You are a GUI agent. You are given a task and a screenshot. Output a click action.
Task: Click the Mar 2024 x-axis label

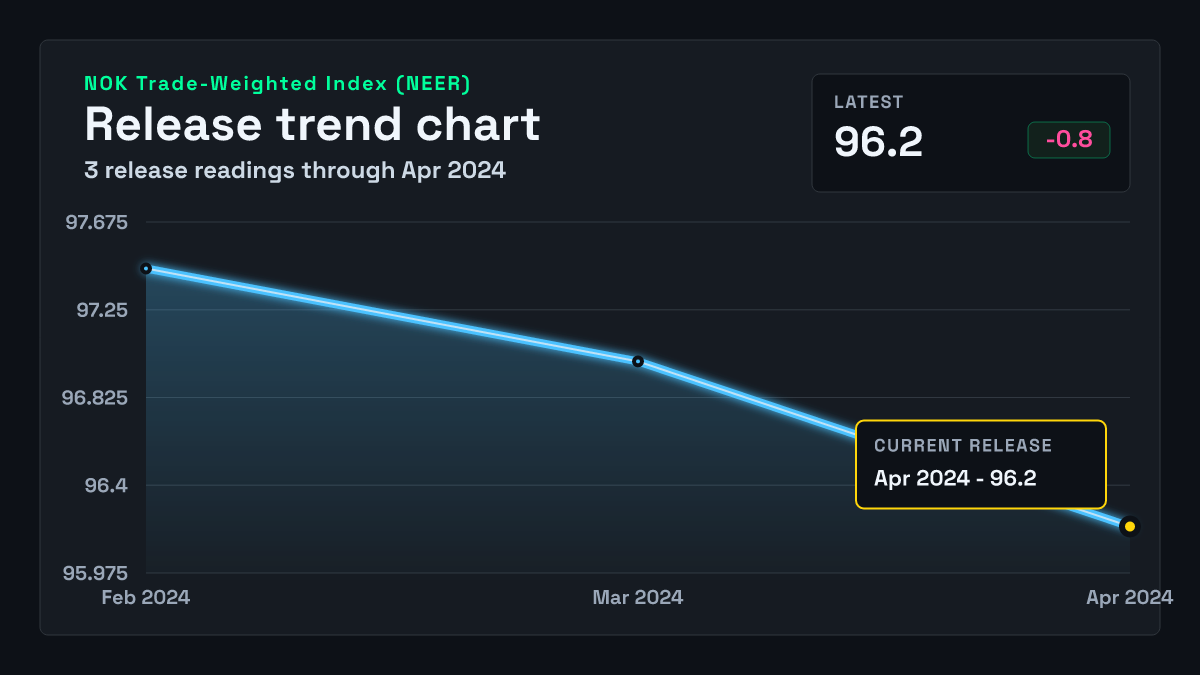(638, 597)
